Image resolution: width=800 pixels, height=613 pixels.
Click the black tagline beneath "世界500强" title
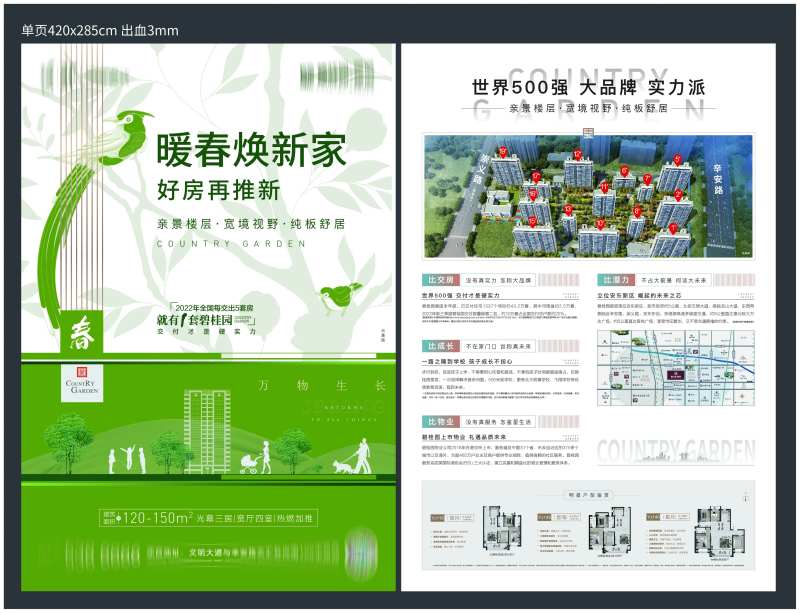(588, 108)
